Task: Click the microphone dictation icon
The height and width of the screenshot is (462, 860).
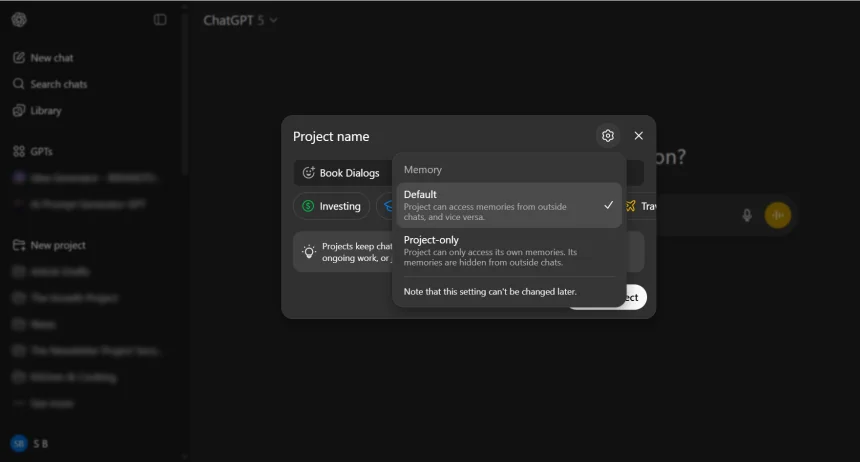Action: coord(747,215)
